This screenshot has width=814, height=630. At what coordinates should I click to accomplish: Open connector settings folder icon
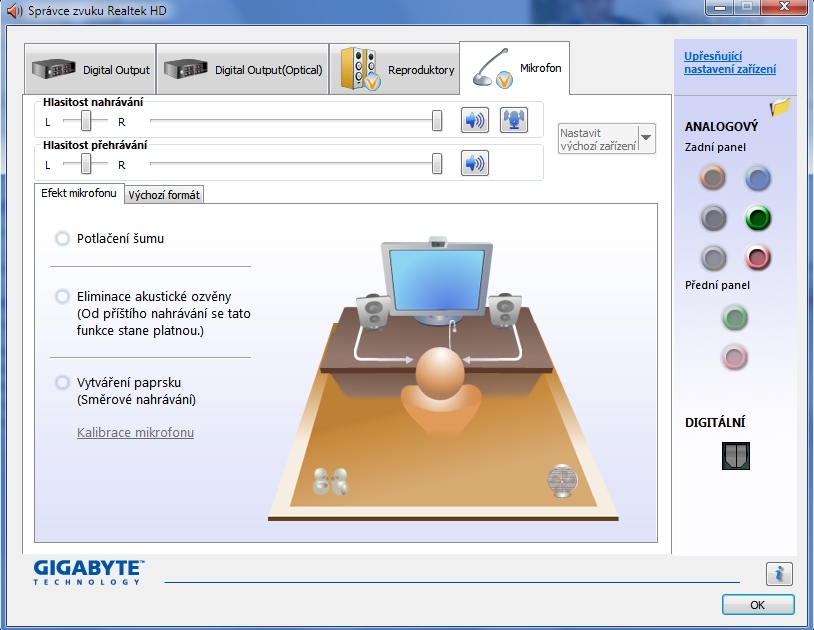pyautogui.click(x=780, y=107)
